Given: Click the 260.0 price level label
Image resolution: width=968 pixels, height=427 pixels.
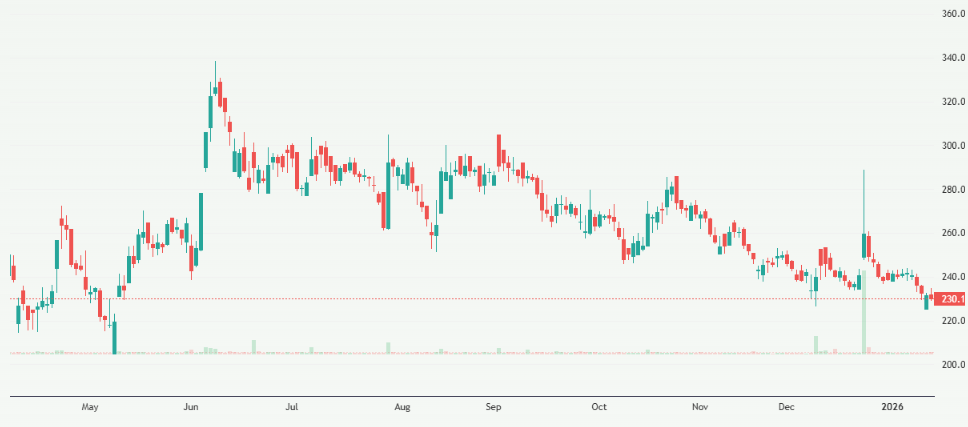Looking at the screenshot, I should 952,233.
